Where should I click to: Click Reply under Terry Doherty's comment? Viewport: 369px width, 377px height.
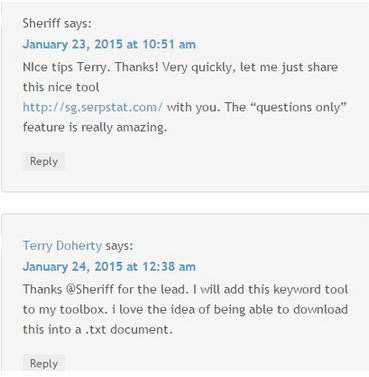click(44, 363)
